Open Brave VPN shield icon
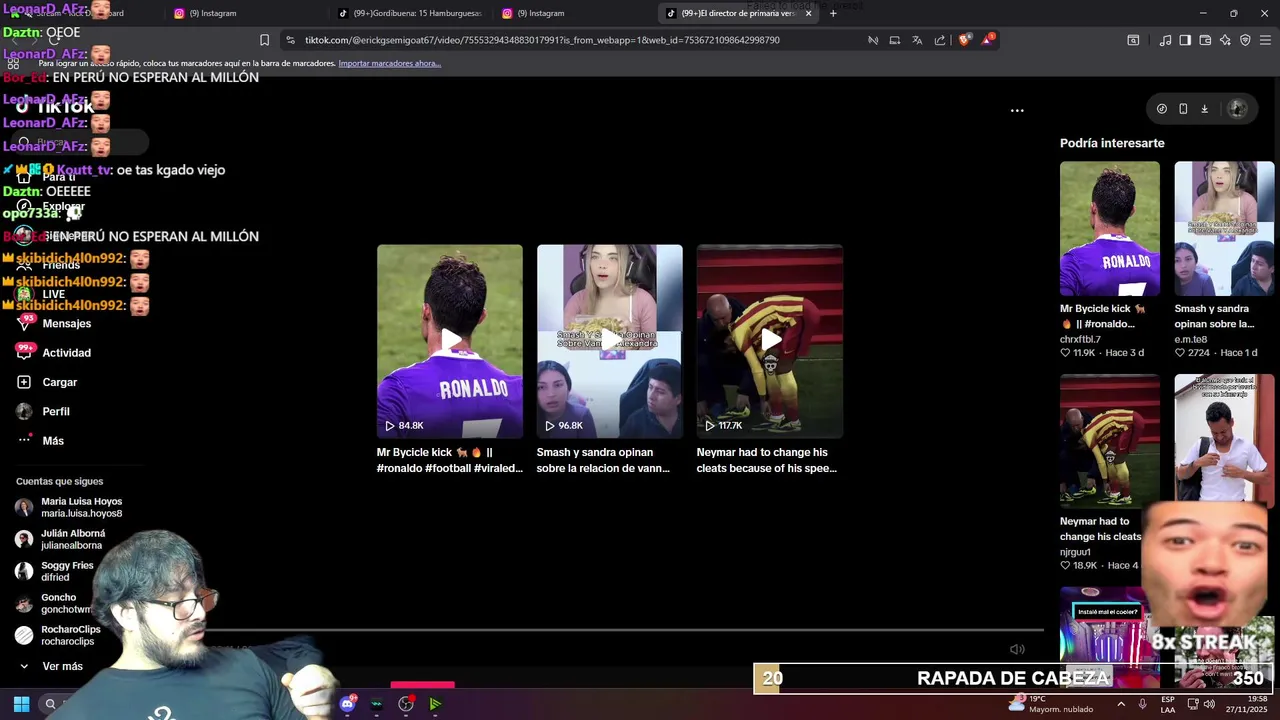 1245,40
